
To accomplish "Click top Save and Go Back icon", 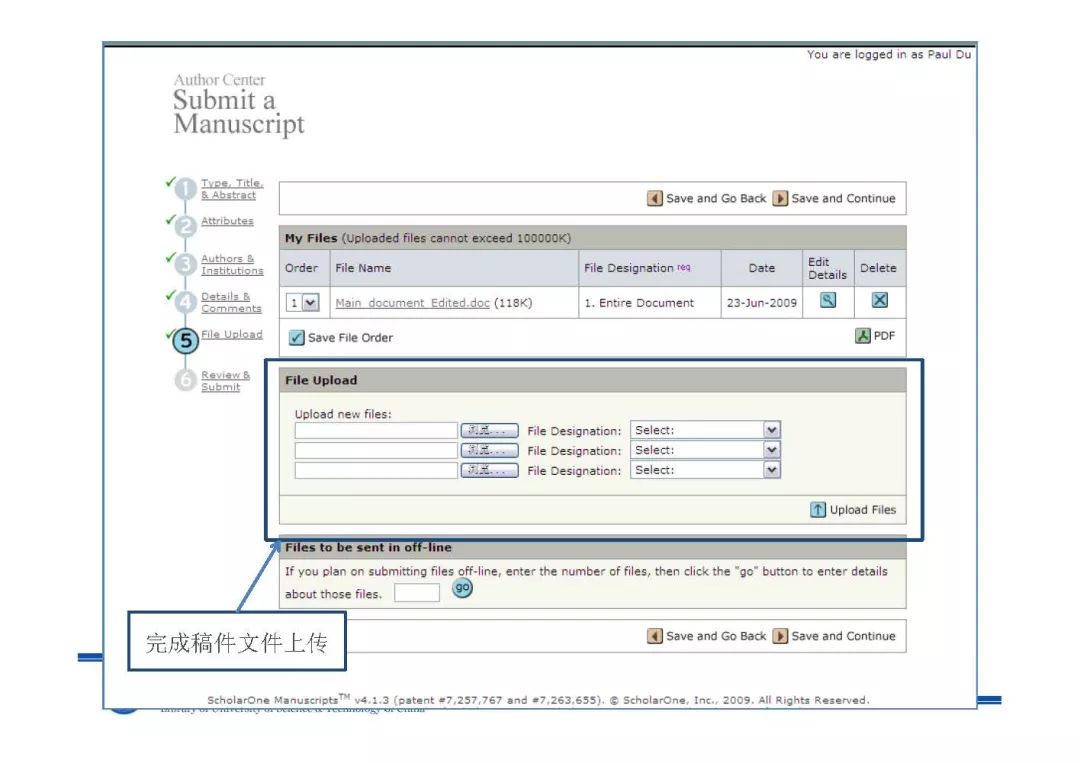I will click(654, 198).
